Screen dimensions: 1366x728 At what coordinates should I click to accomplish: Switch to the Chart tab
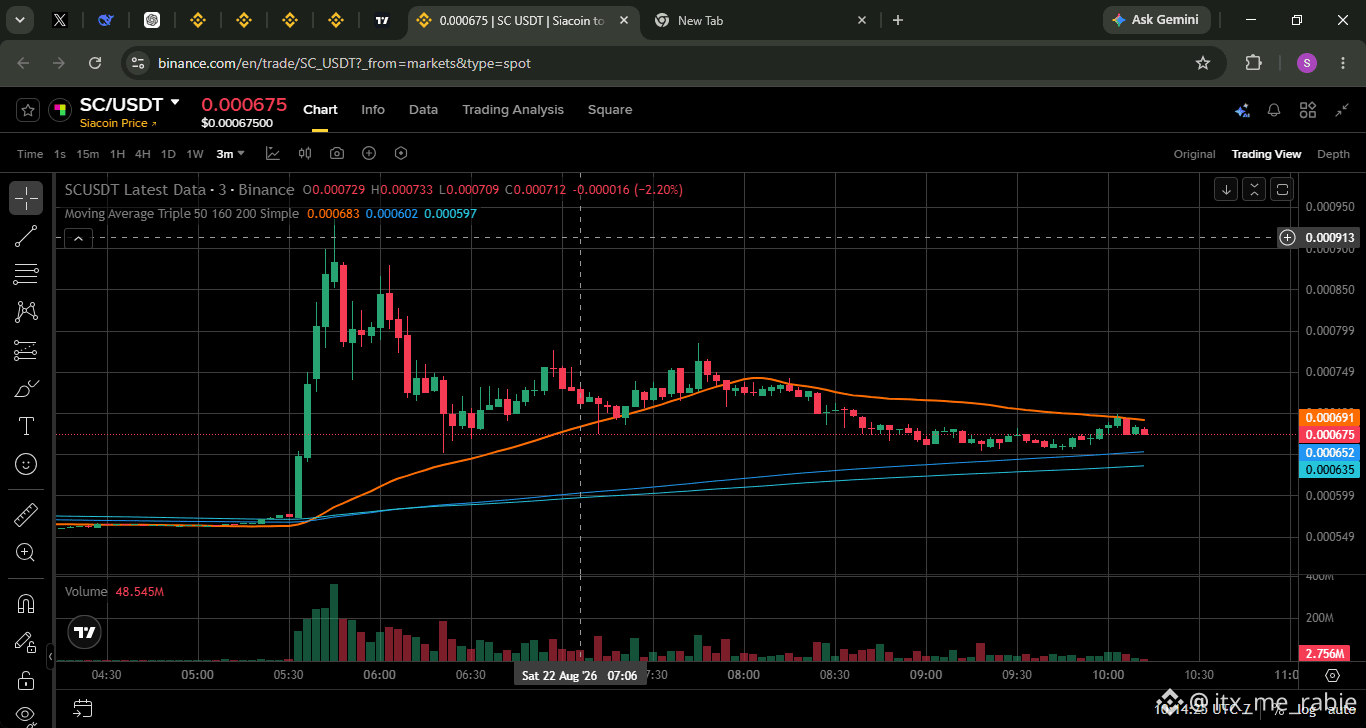pos(320,110)
